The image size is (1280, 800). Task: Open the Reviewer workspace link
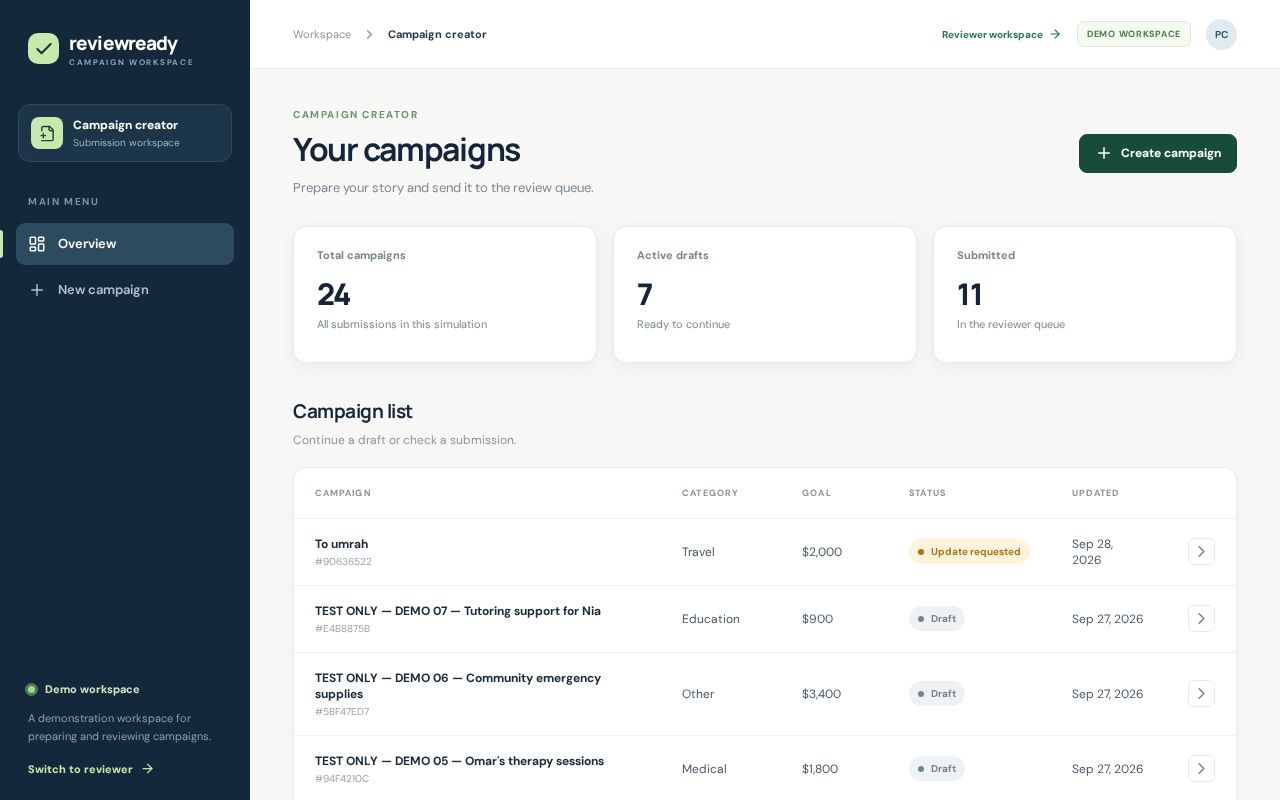coord(1001,34)
